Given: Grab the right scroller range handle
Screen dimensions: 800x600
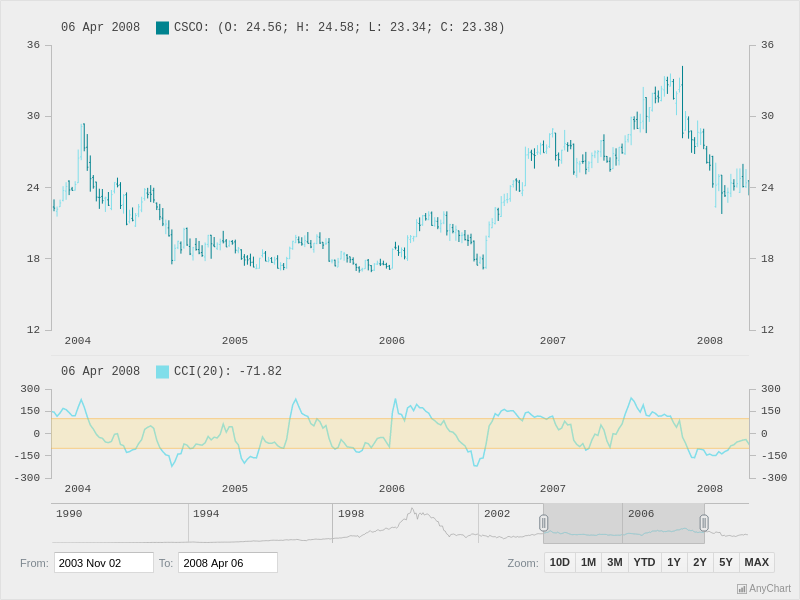Looking at the screenshot, I should pos(704,523).
